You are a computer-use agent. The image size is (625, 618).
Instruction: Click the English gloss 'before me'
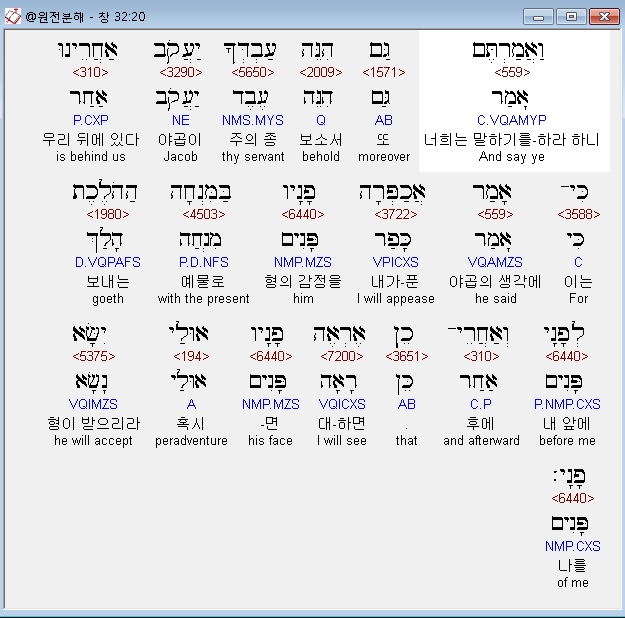(x=567, y=441)
